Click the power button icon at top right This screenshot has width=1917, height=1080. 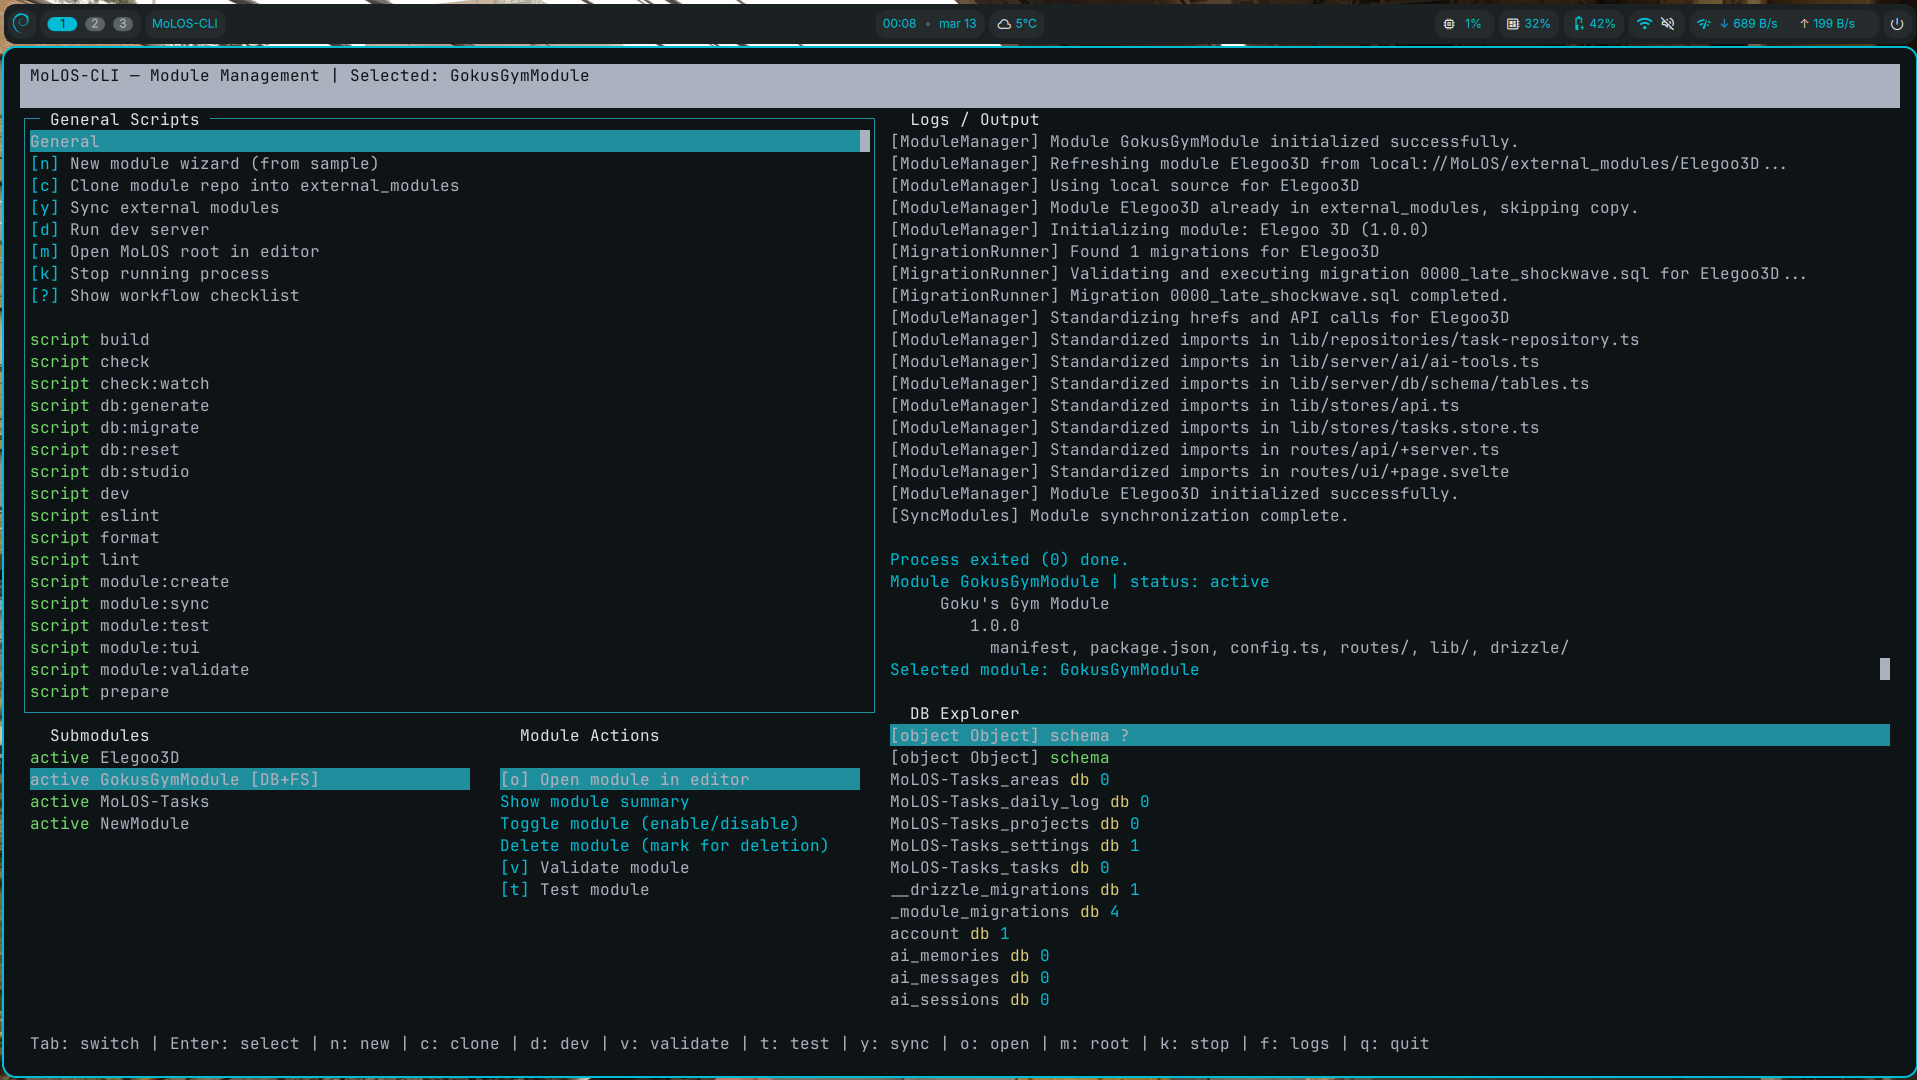(1898, 24)
